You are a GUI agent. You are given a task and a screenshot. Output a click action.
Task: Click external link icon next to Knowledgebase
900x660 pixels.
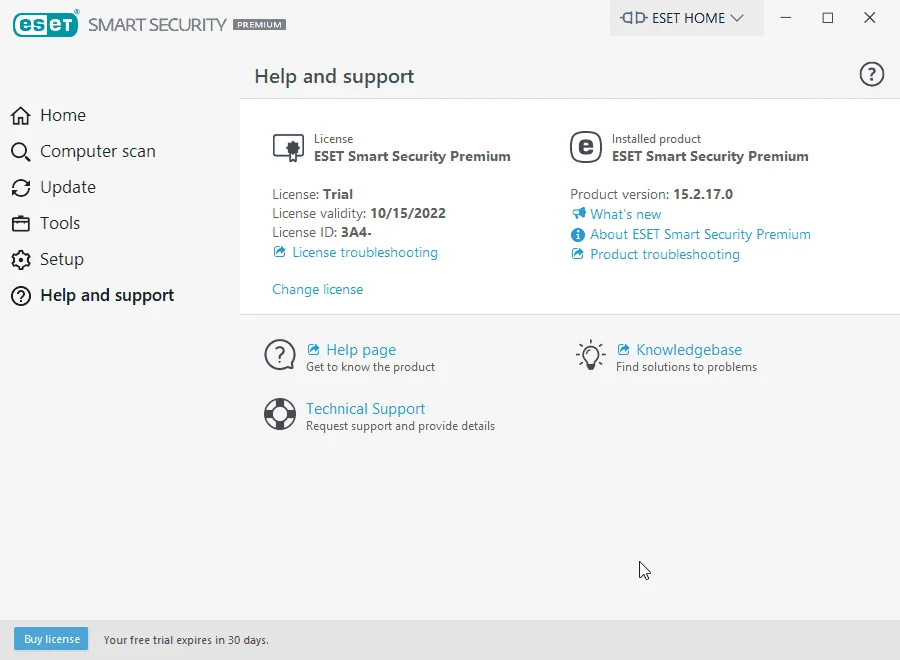(623, 350)
